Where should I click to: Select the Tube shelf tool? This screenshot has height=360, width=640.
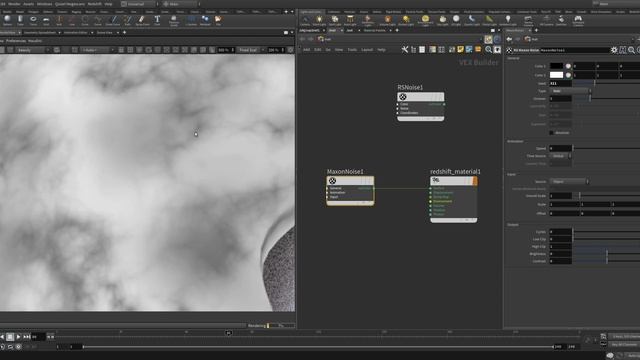[20, 20]
